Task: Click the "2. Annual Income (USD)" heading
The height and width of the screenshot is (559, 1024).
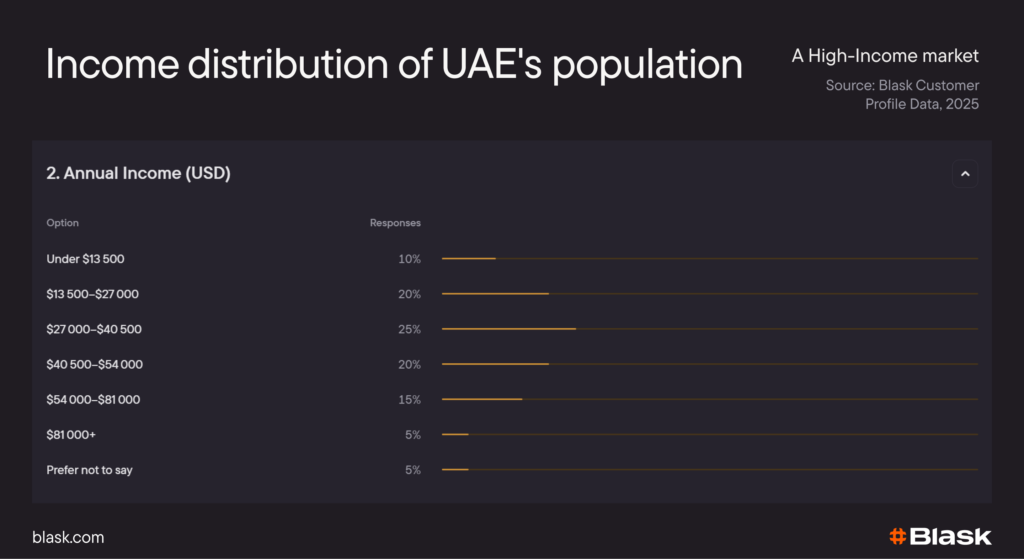Action: (x=139, y=174)
